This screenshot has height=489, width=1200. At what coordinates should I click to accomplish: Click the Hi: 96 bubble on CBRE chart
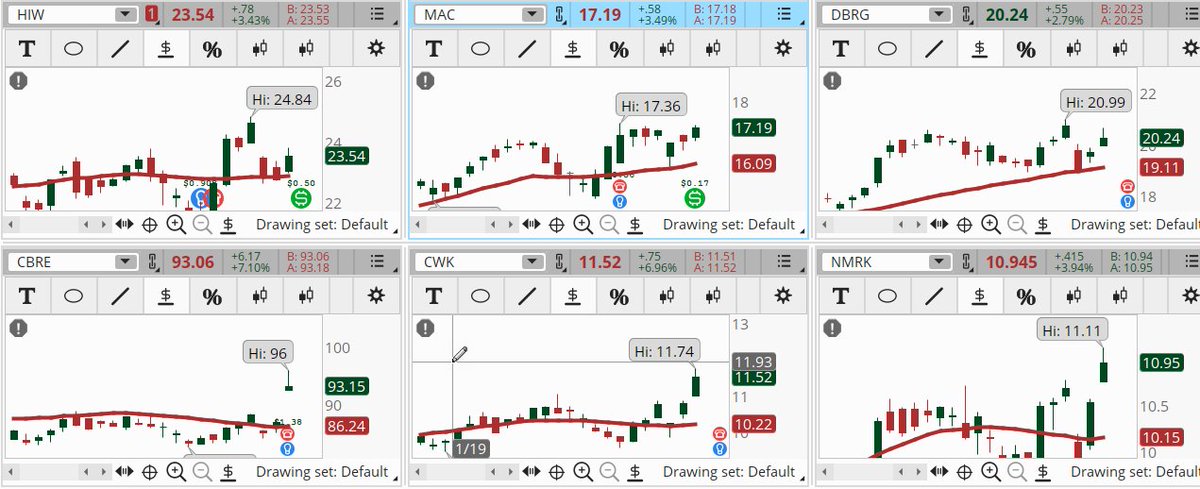(270, 352)
